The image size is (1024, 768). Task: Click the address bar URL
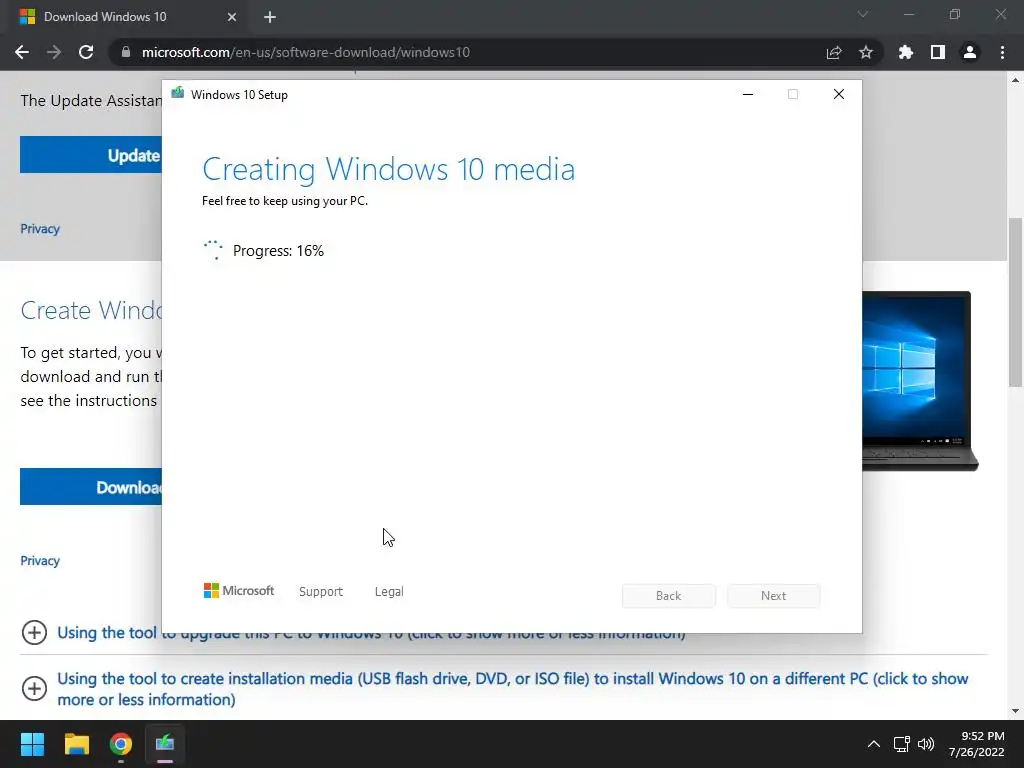[306, 52]
